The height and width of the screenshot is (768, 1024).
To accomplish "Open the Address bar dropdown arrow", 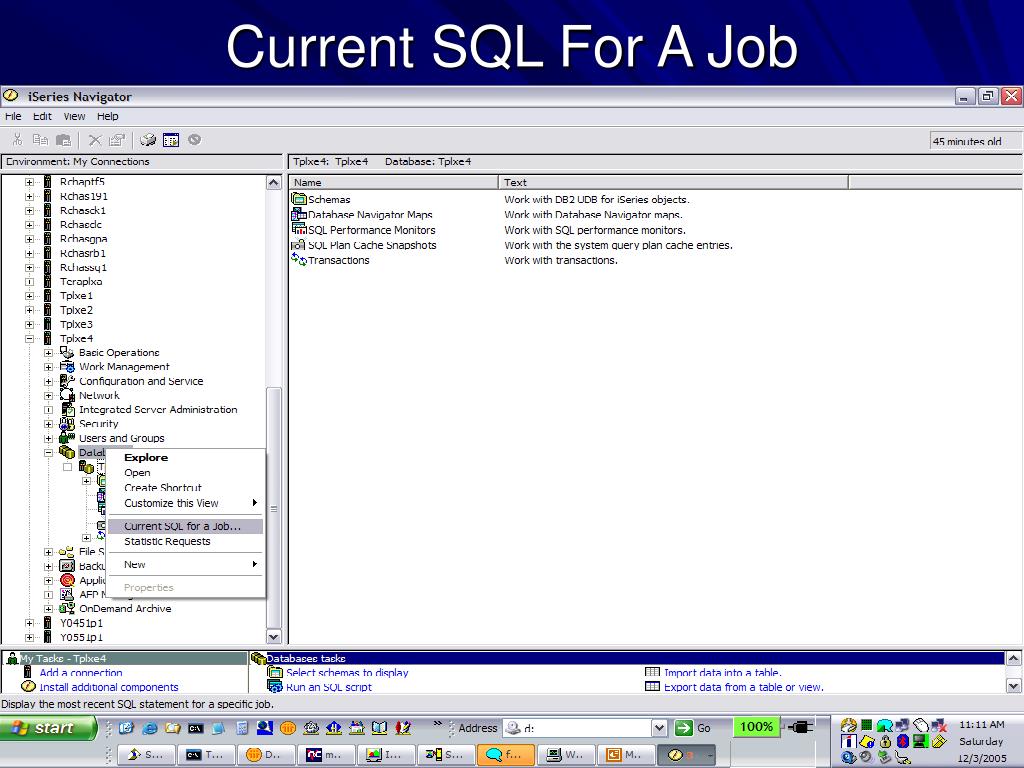I will pyautogui.click(x=659, y=728).
